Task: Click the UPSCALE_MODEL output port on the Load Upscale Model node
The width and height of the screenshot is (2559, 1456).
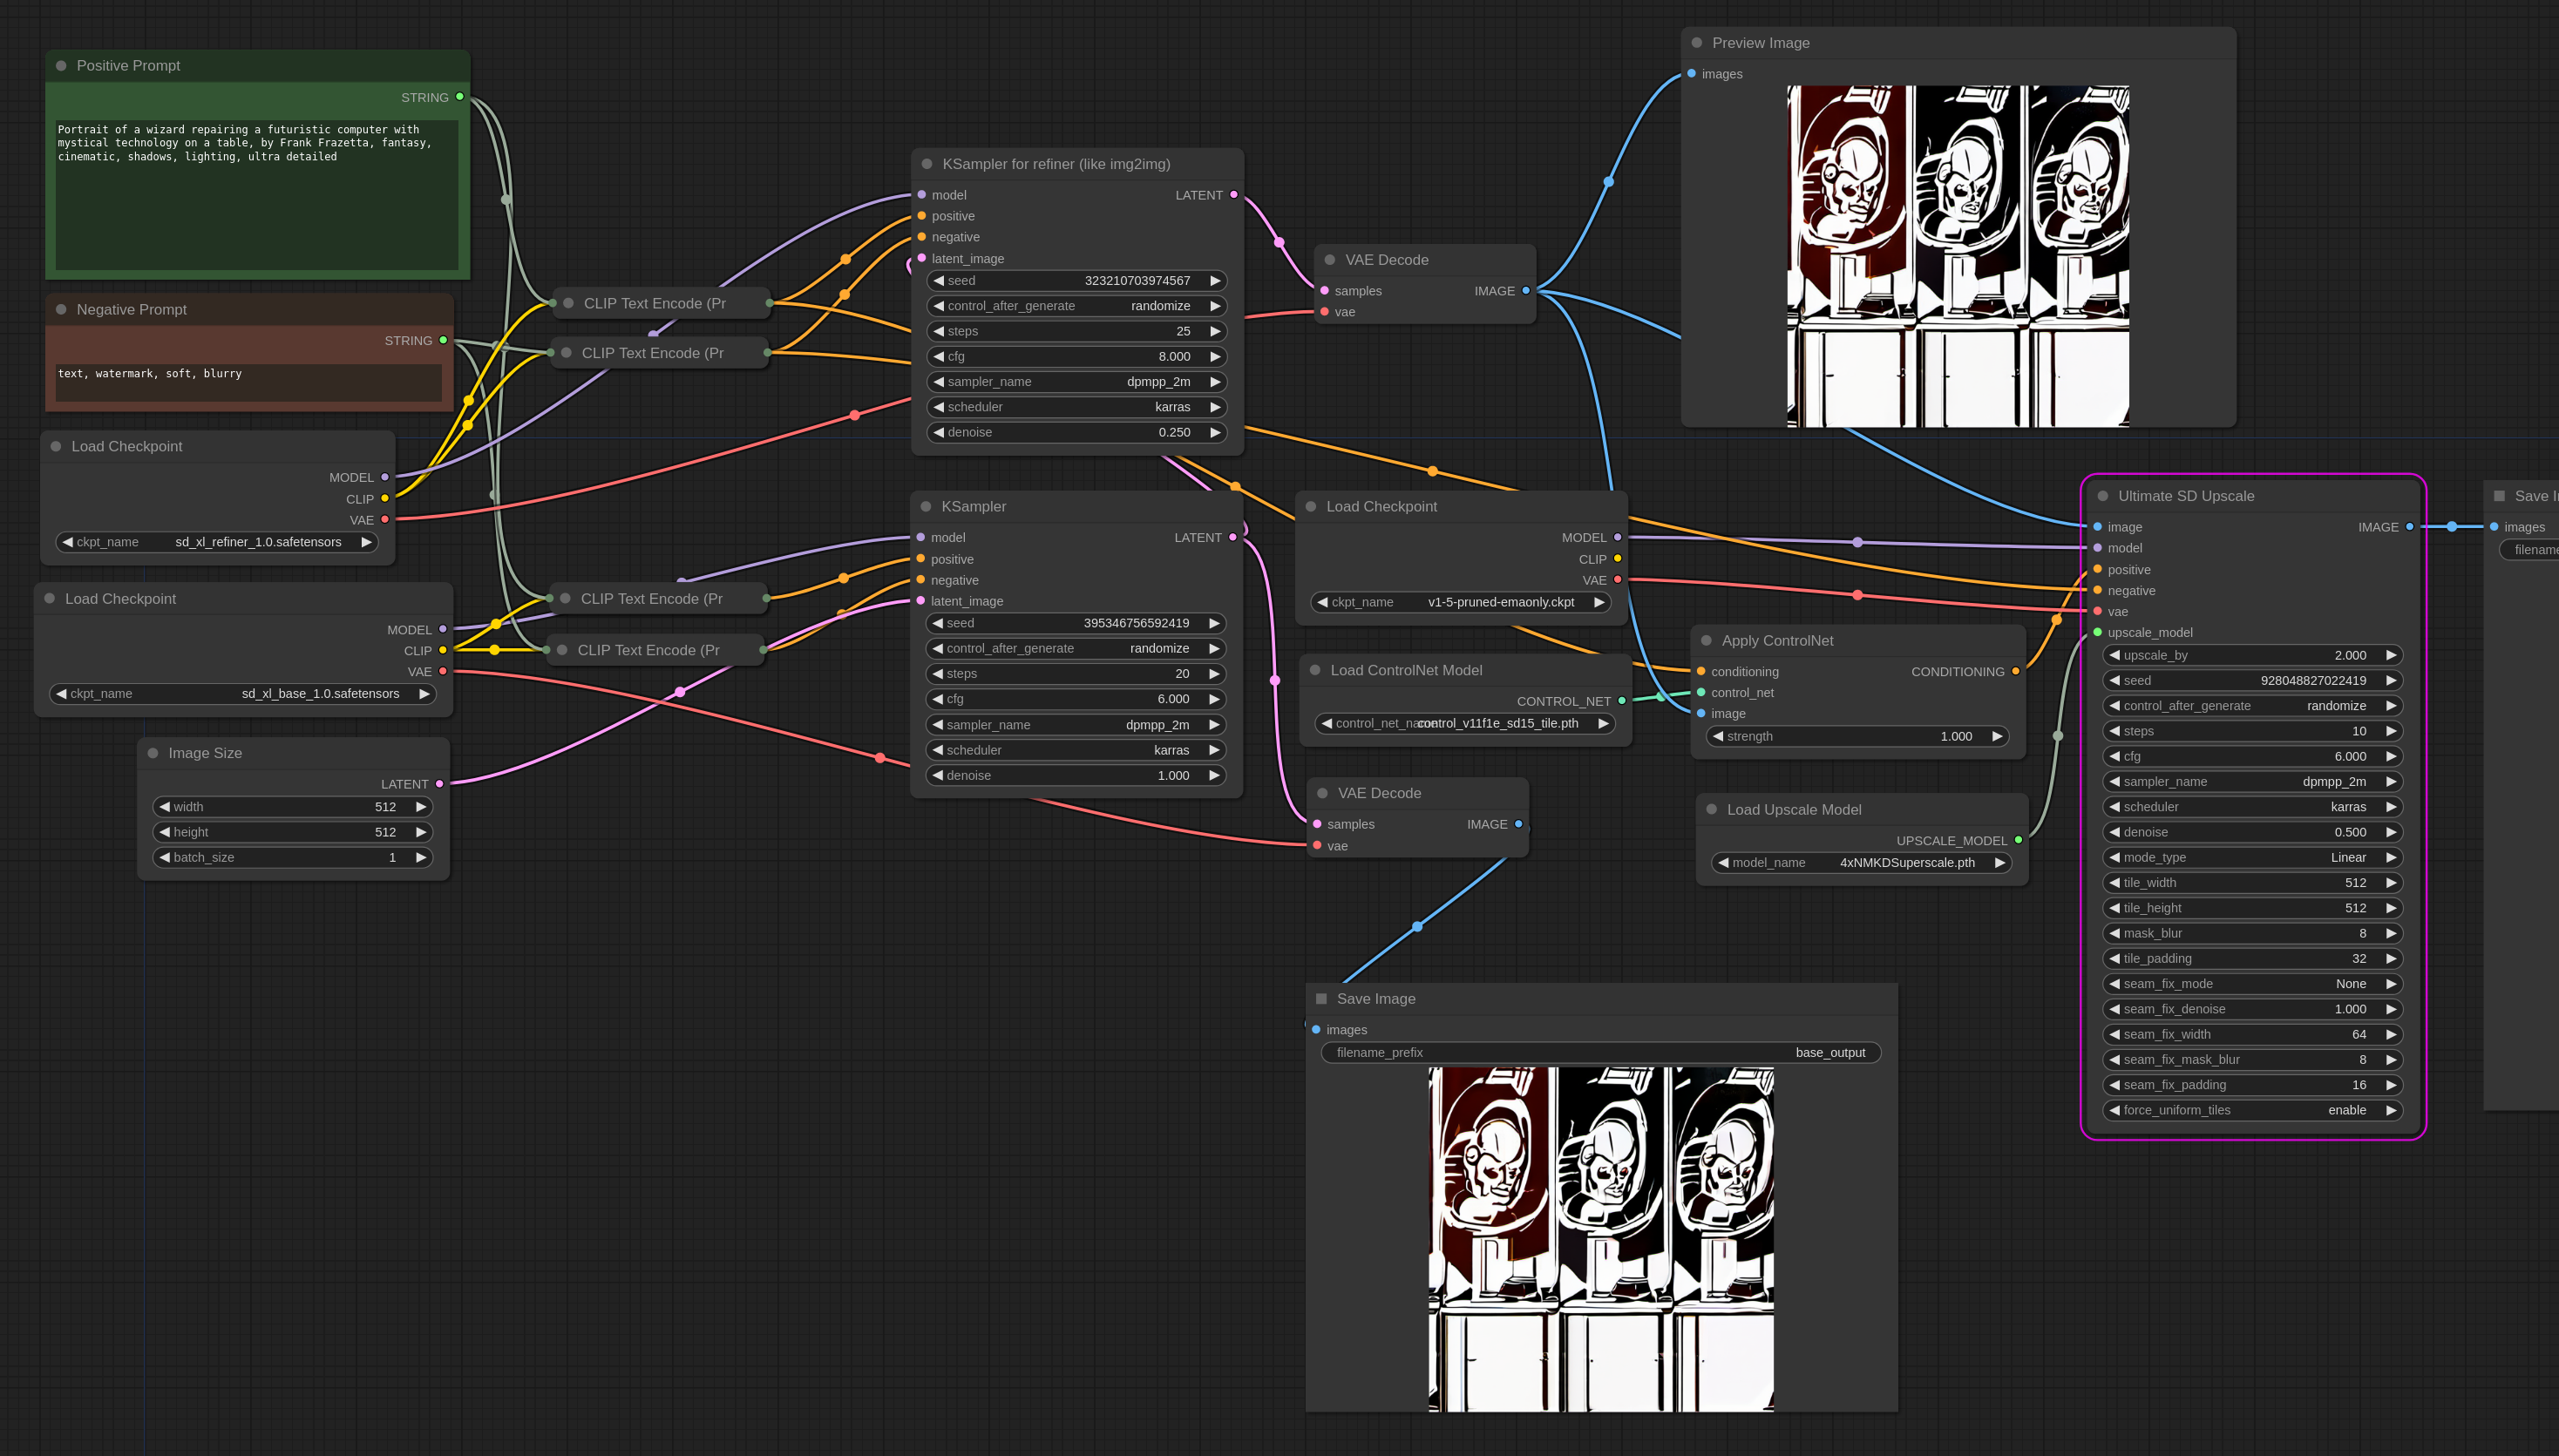Action: click(x=2018, y=840)
